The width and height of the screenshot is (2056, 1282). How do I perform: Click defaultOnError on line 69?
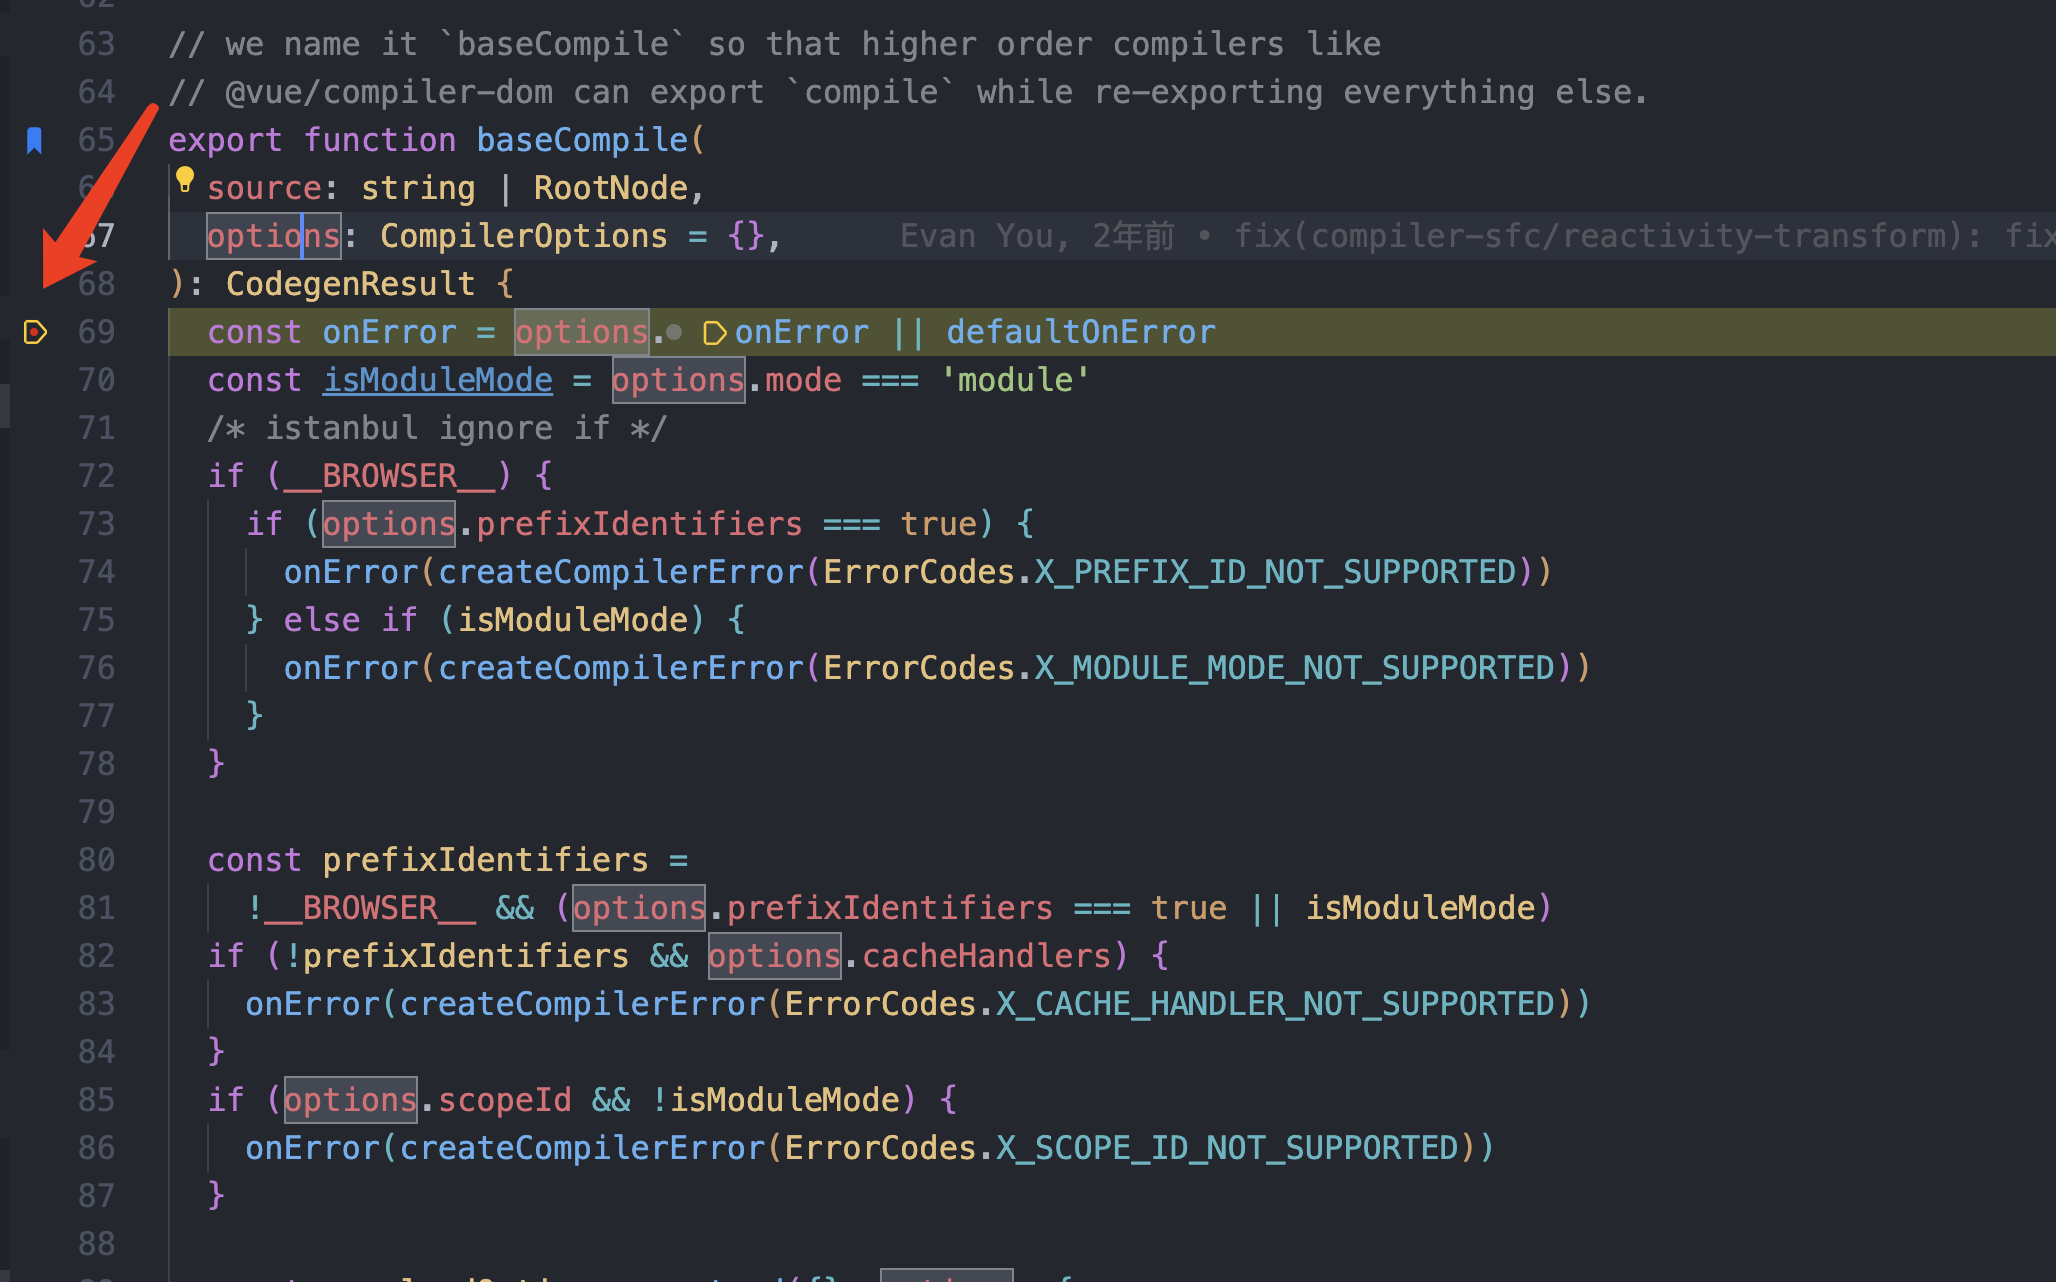(x=1081, y=332)
